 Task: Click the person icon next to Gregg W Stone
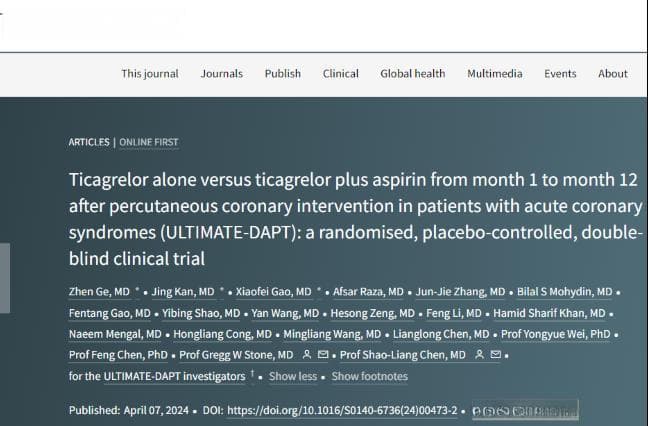tap(307, 355)
